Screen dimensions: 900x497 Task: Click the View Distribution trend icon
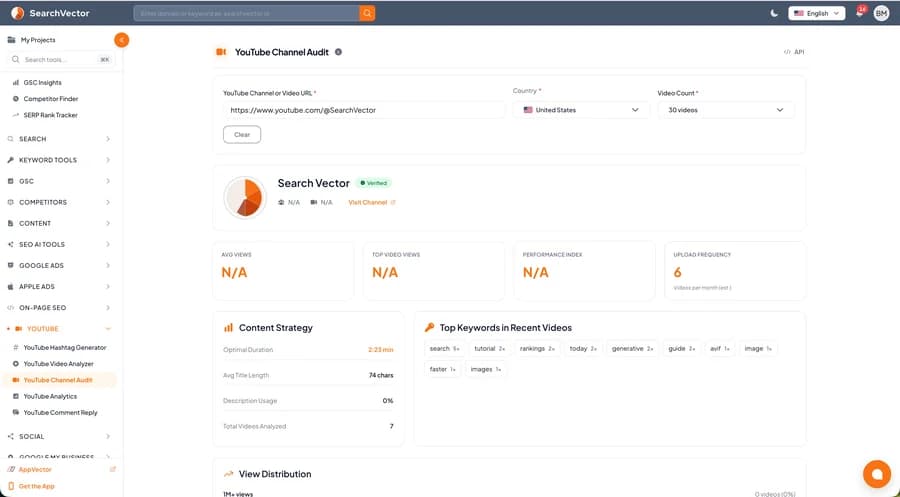click(228, 474)
